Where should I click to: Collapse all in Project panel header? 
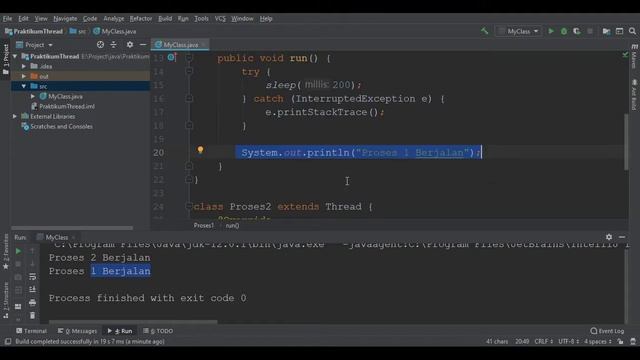point(113,44)
